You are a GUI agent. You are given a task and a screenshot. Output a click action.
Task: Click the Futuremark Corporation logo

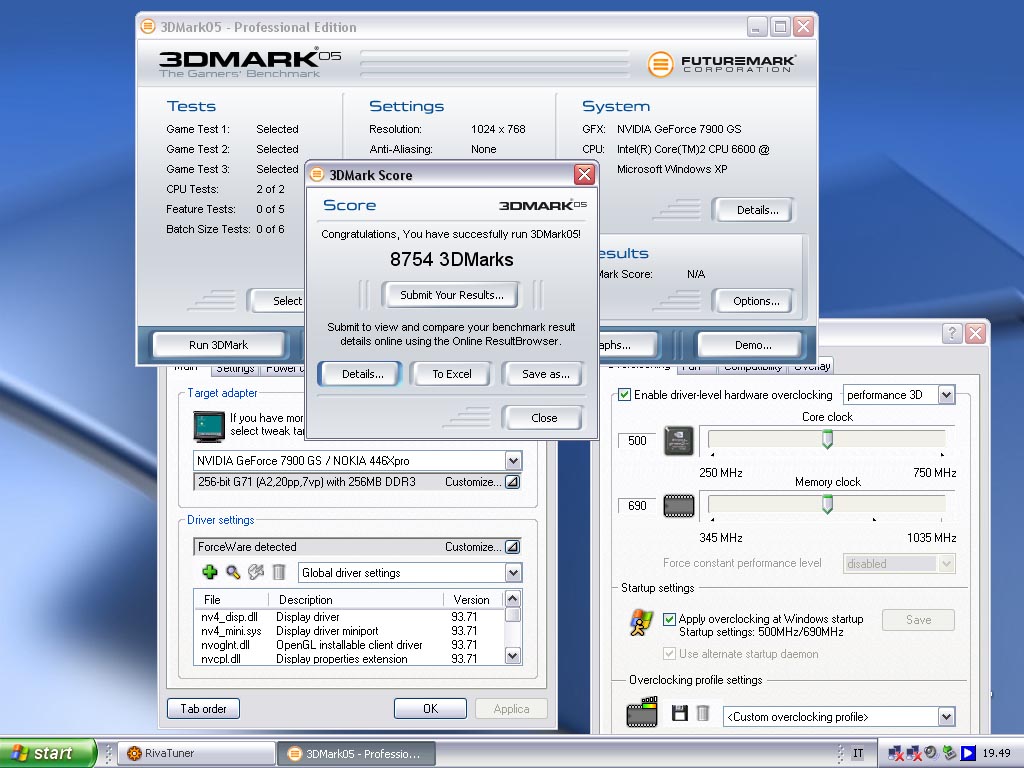point(721,64)
